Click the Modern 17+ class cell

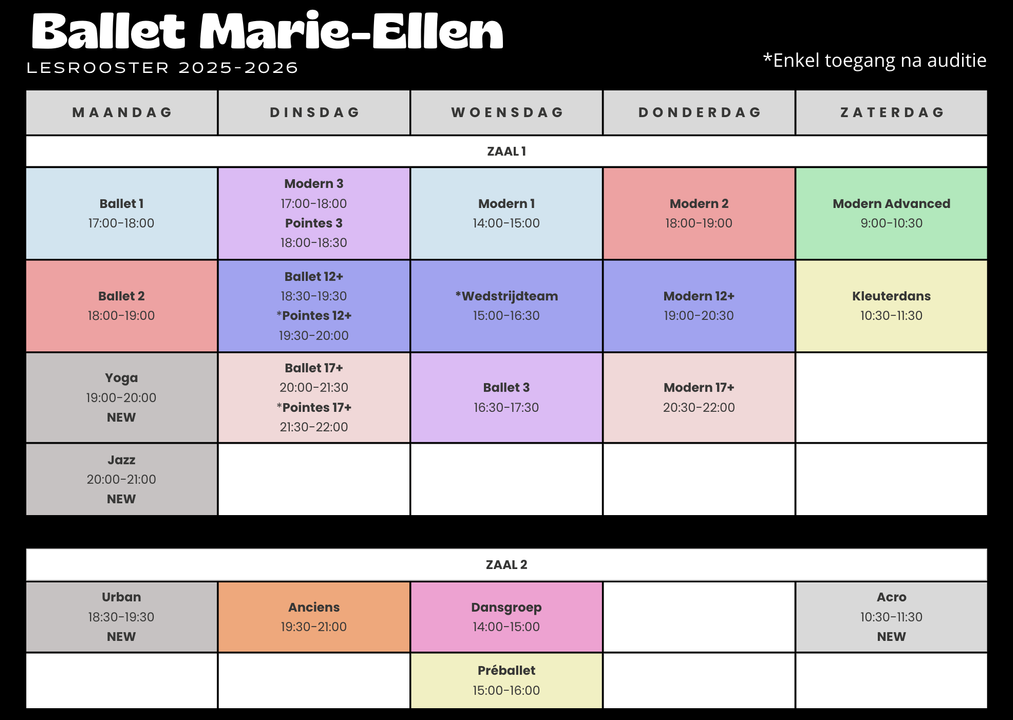click(x=699, y=397)
